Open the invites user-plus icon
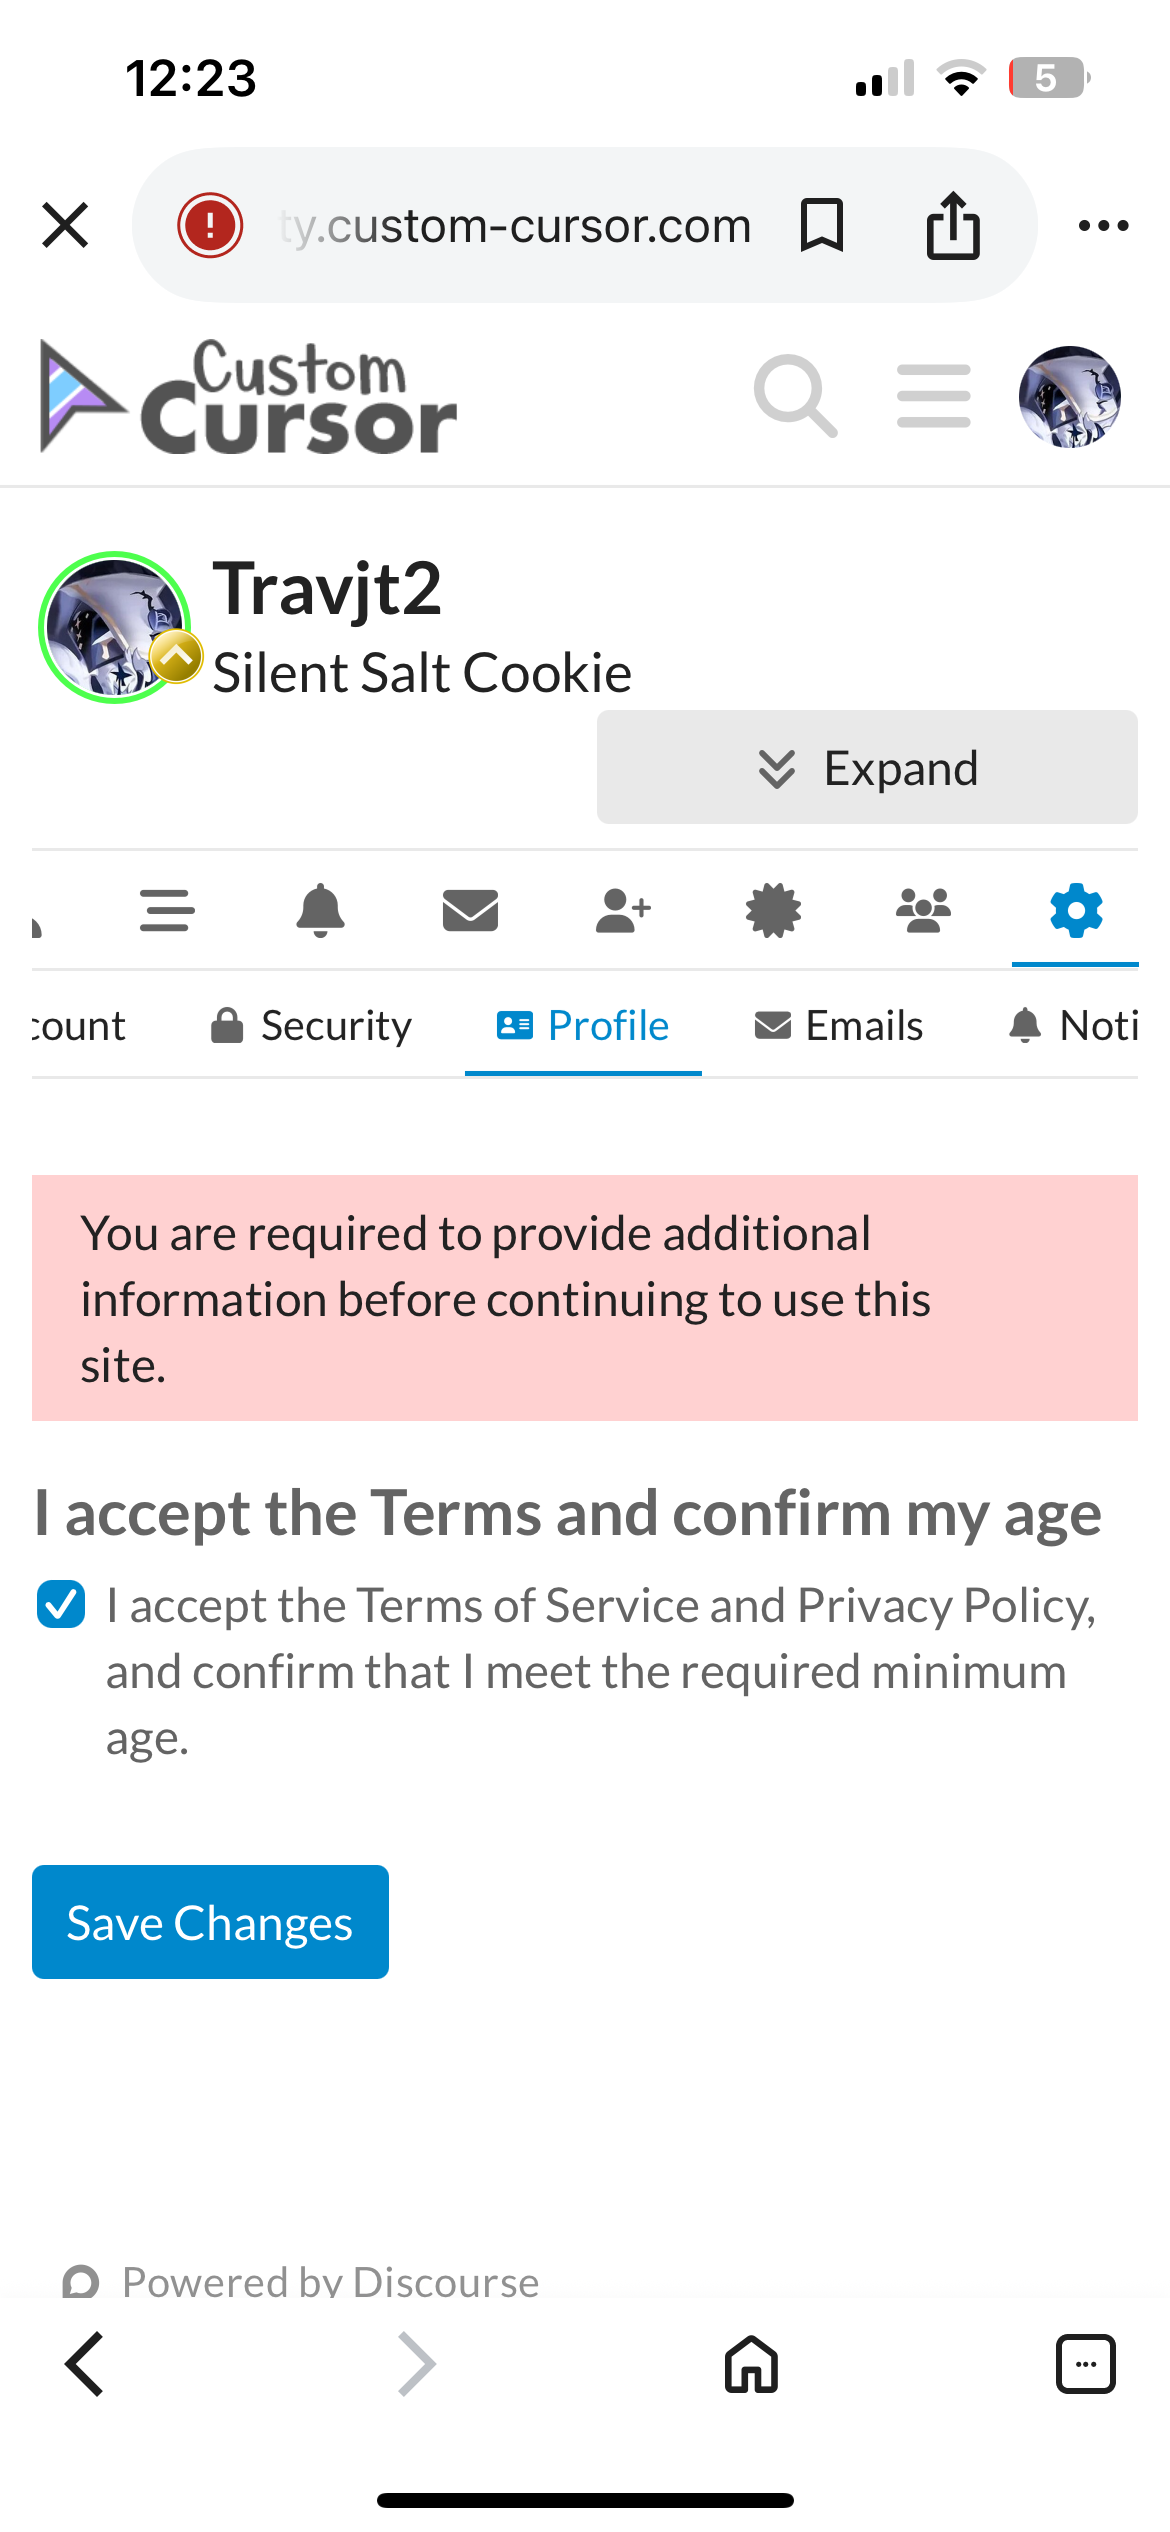 623,910
